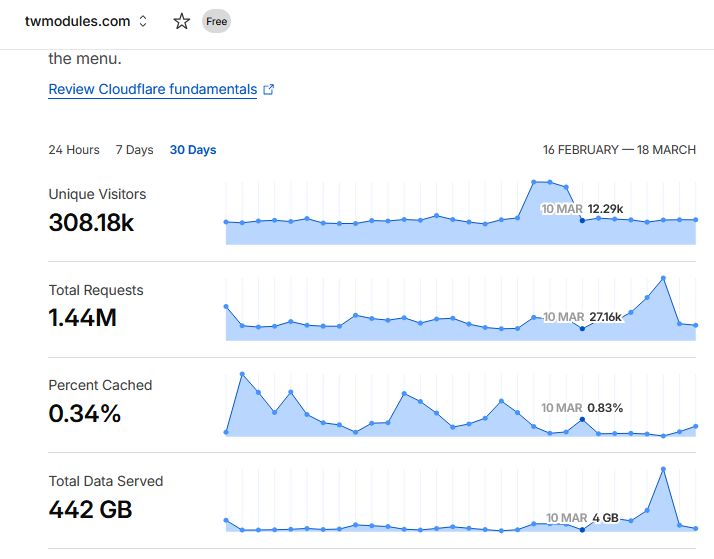This screenshot has height=559, width=714.
Task: Open Review Cloudflare fundamentals link
Action: click(152, 90)
